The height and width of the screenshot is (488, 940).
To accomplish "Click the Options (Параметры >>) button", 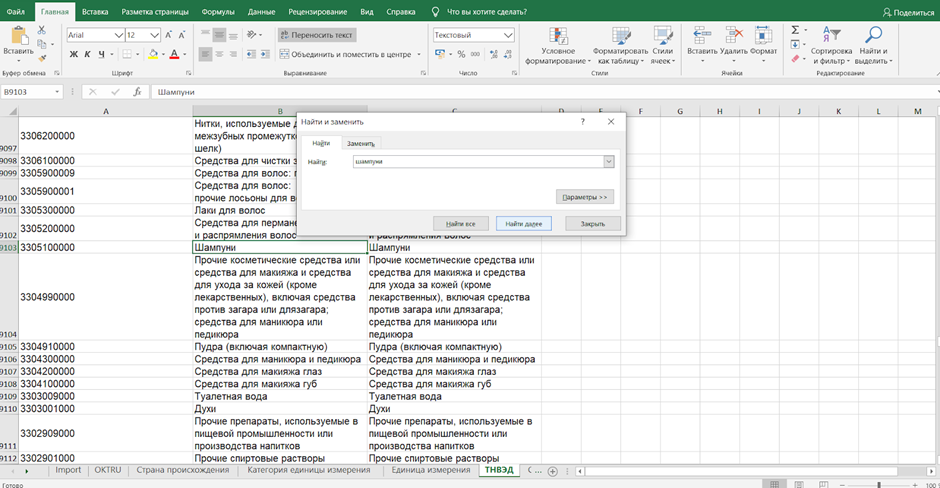I will 584,197.
